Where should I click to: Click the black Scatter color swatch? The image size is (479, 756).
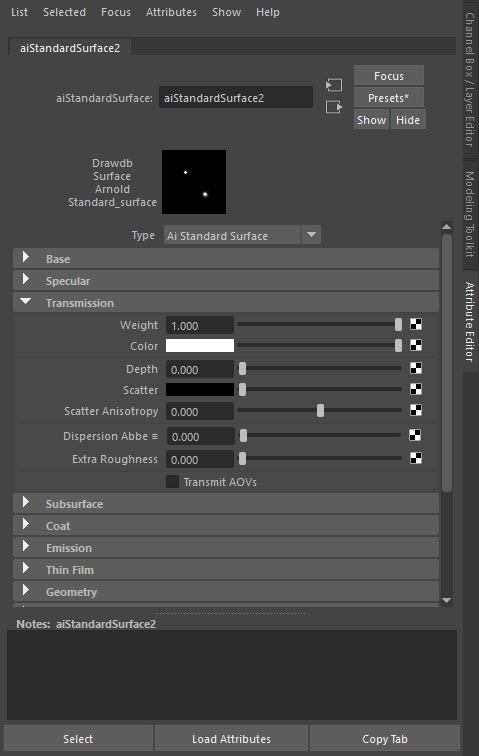pyautogui.click(x=200, y=389)
